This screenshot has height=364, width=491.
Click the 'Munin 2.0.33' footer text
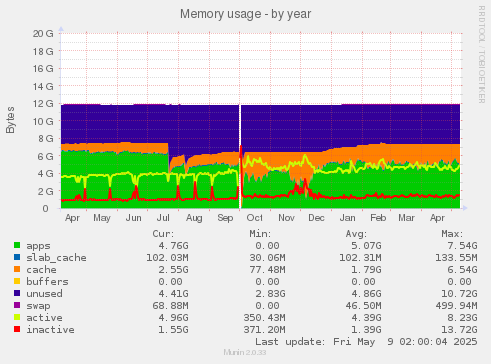coord(245,352)
